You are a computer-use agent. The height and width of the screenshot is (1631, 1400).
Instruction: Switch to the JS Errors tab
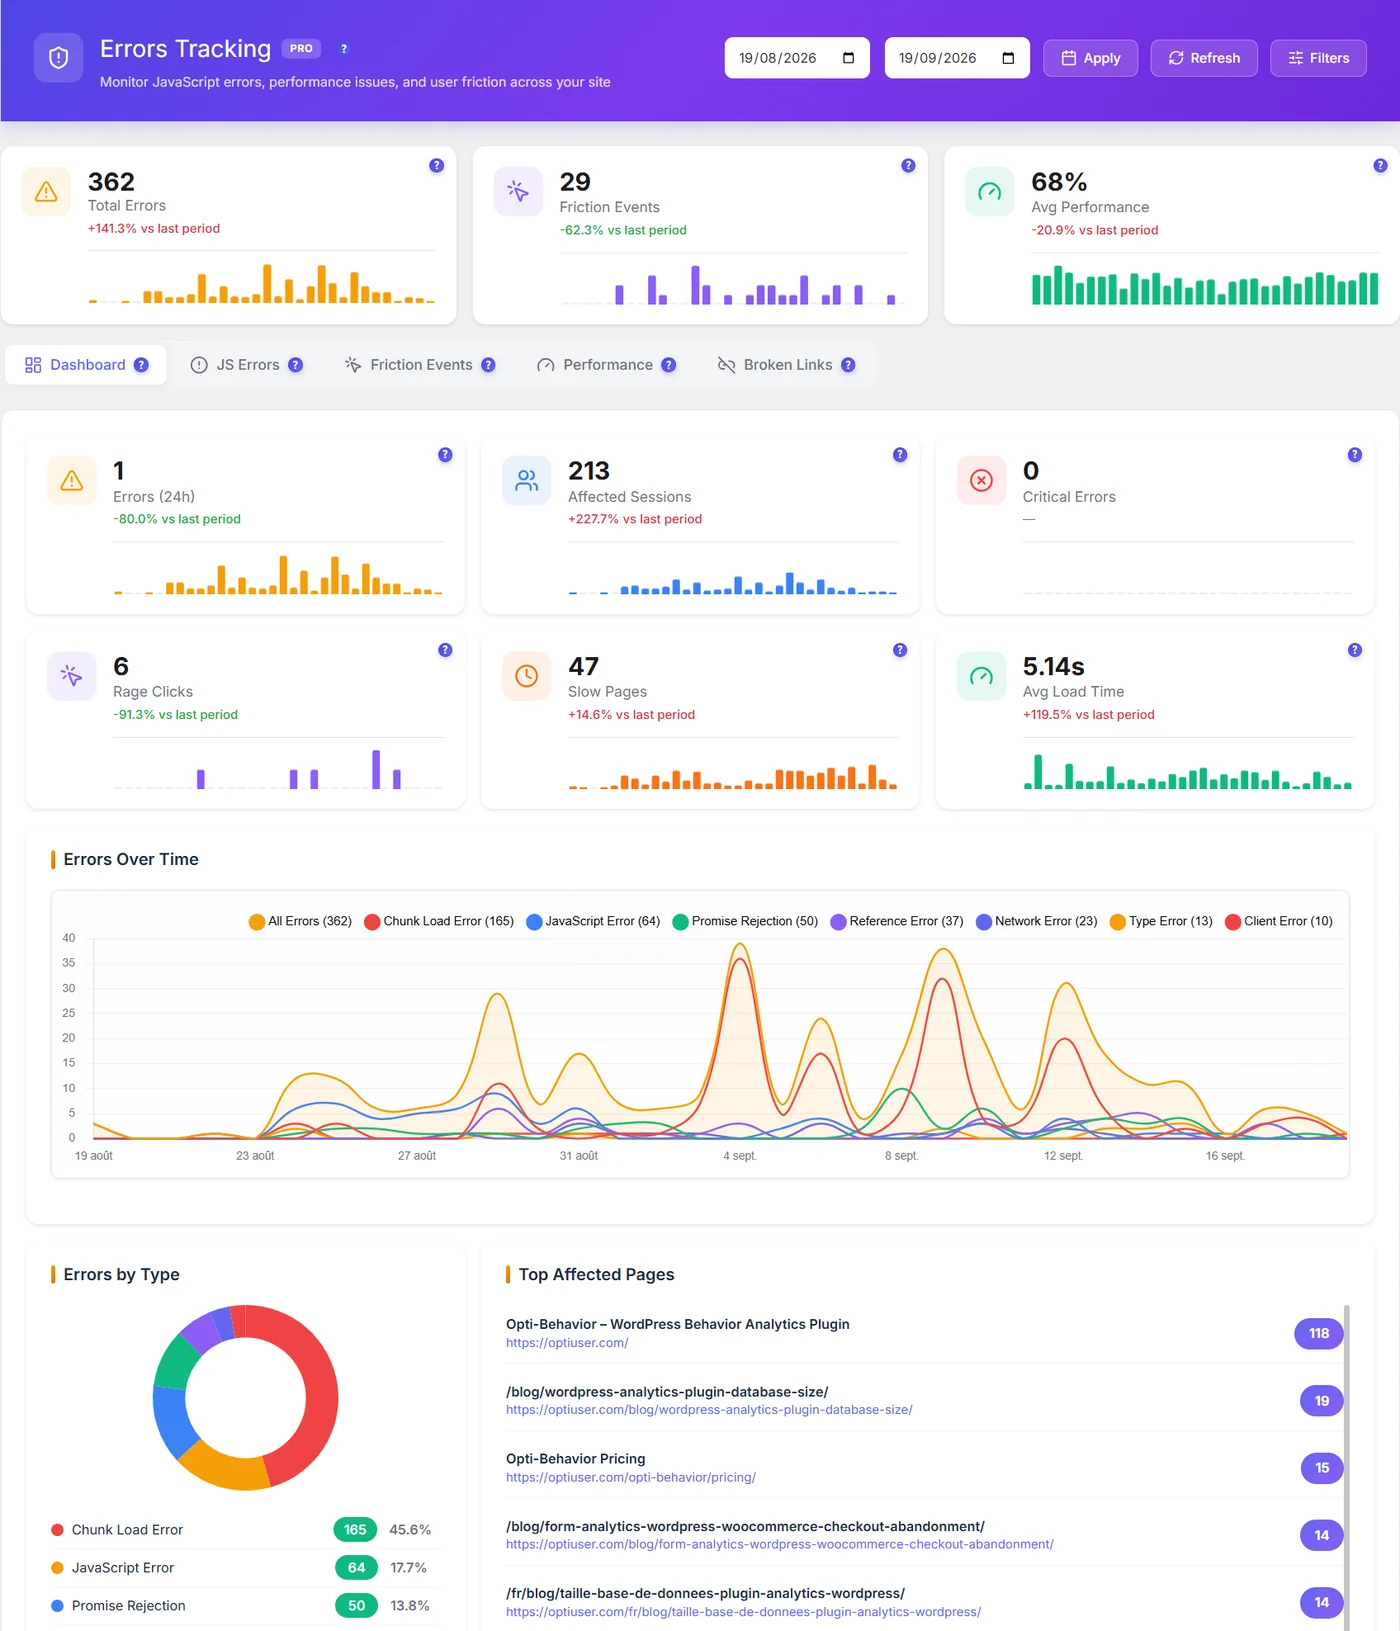[246, 365]
